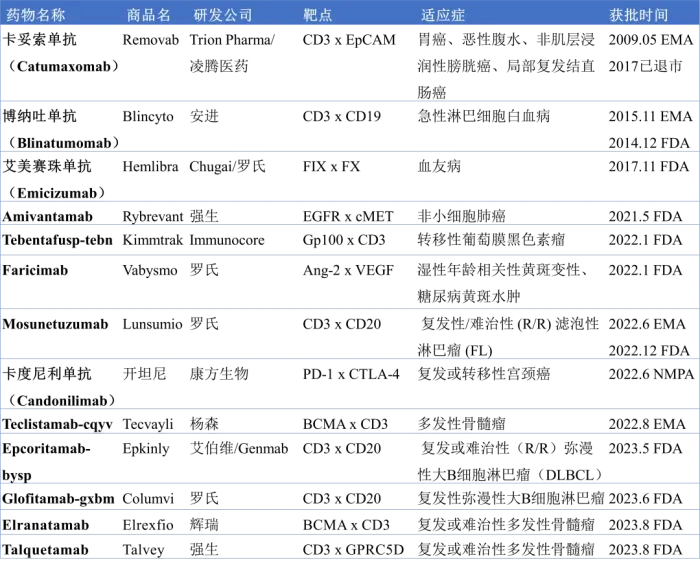Screen dimensions: 700x567
Task: Click the 药物名称 column header
Action: pyautogui.click(x=36, y=15)
